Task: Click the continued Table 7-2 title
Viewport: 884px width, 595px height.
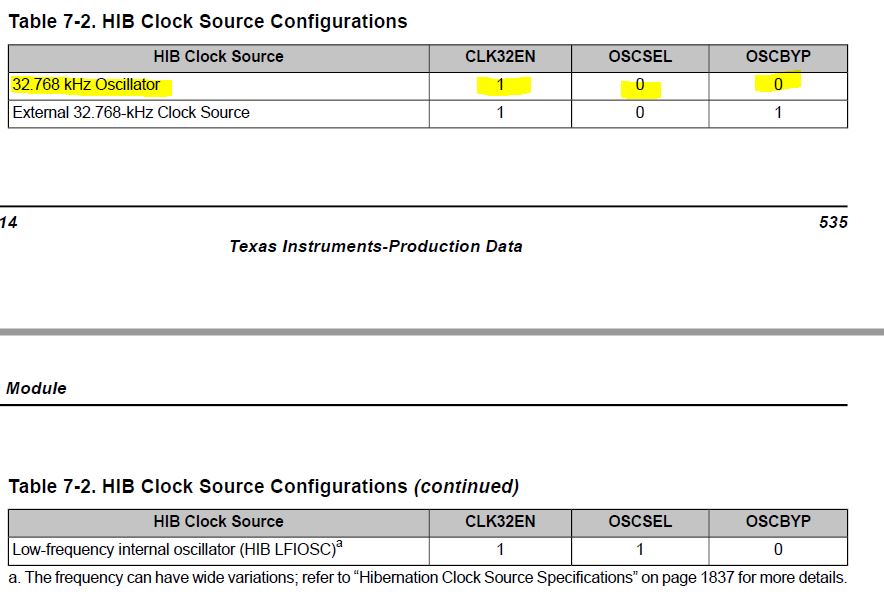Action: [x=264, y=487]
